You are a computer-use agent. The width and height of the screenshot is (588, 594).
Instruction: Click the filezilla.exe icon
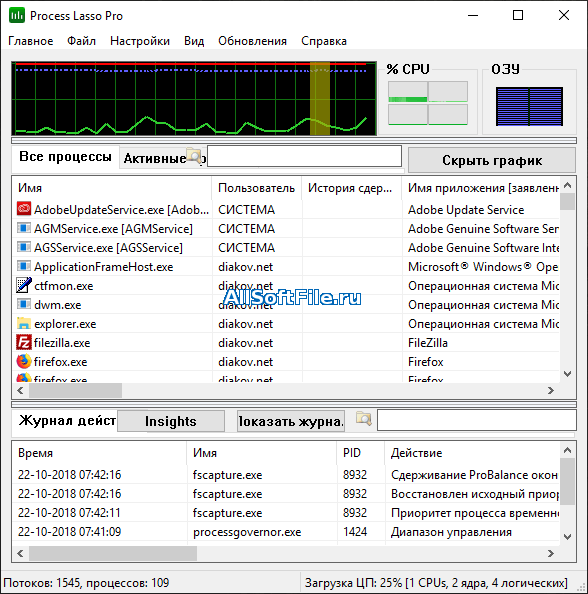point(23,342)
